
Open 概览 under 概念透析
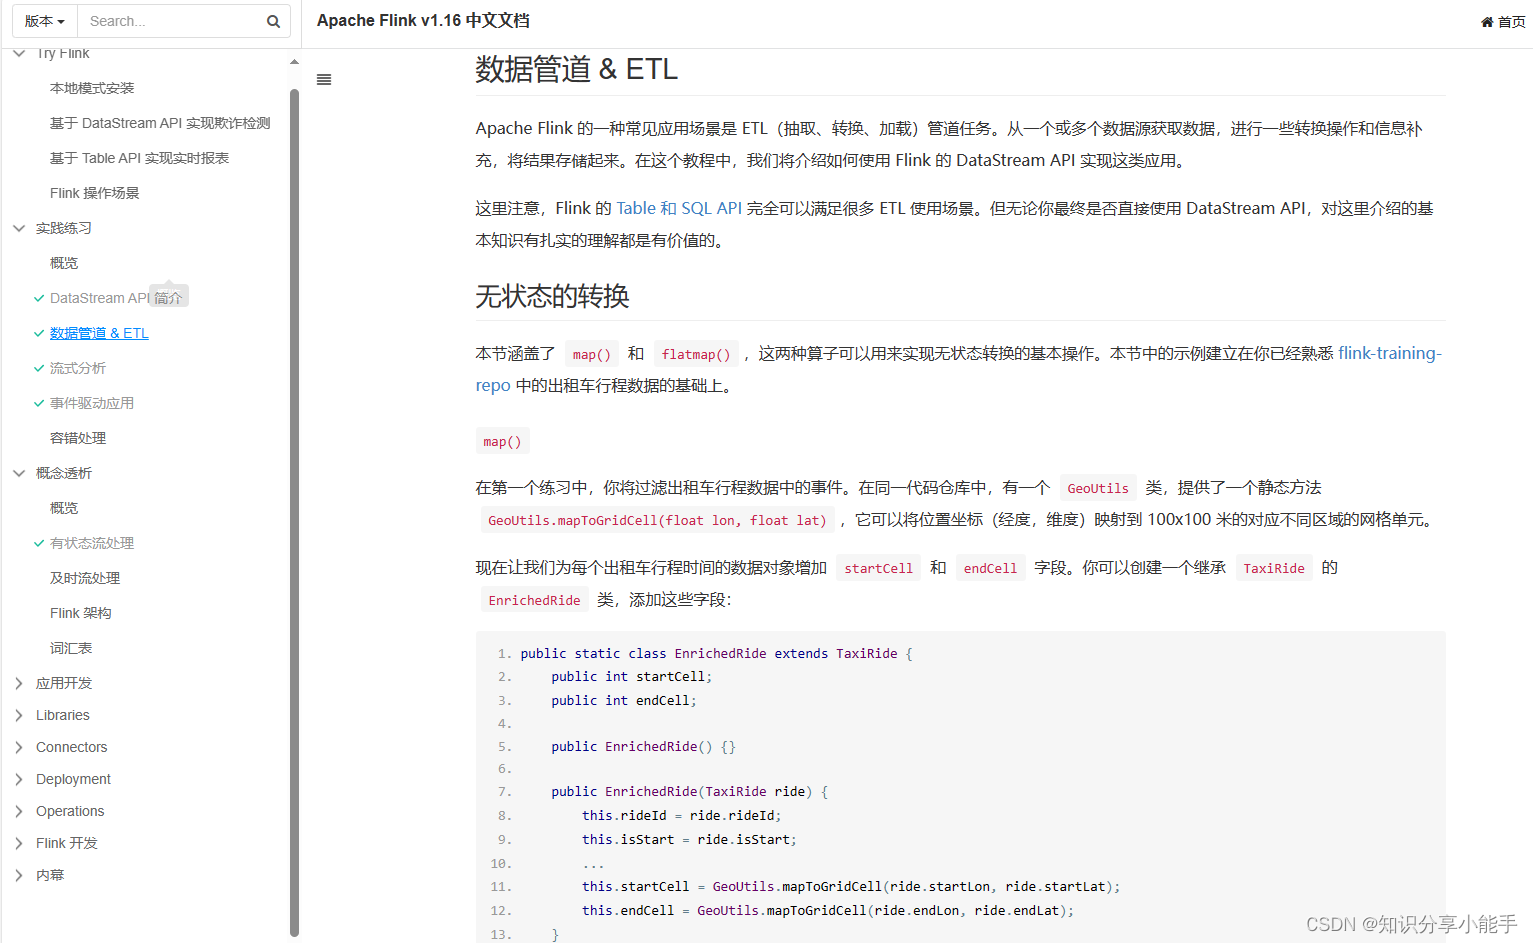64,508
